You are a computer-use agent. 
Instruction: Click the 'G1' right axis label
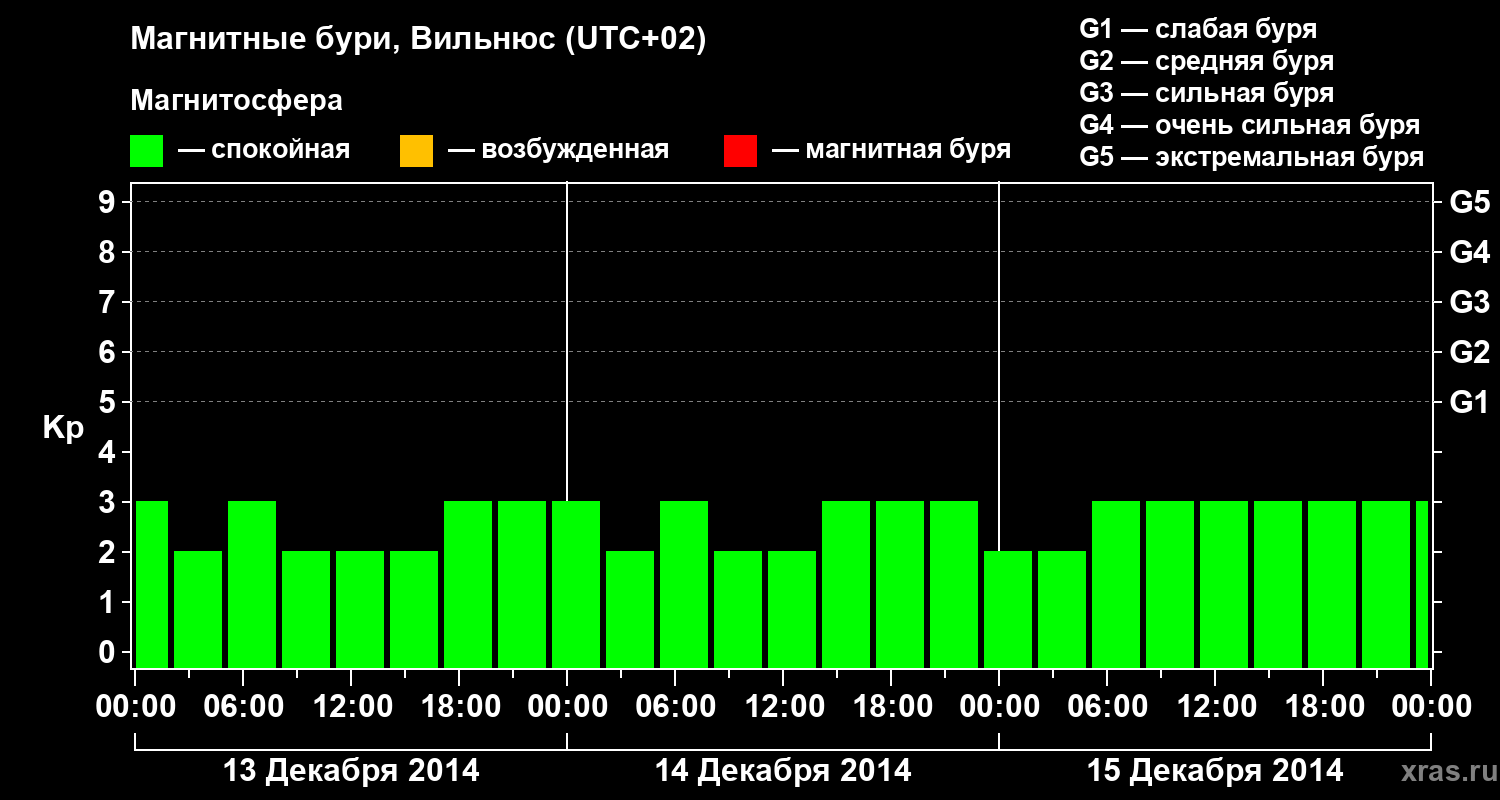1469,402
